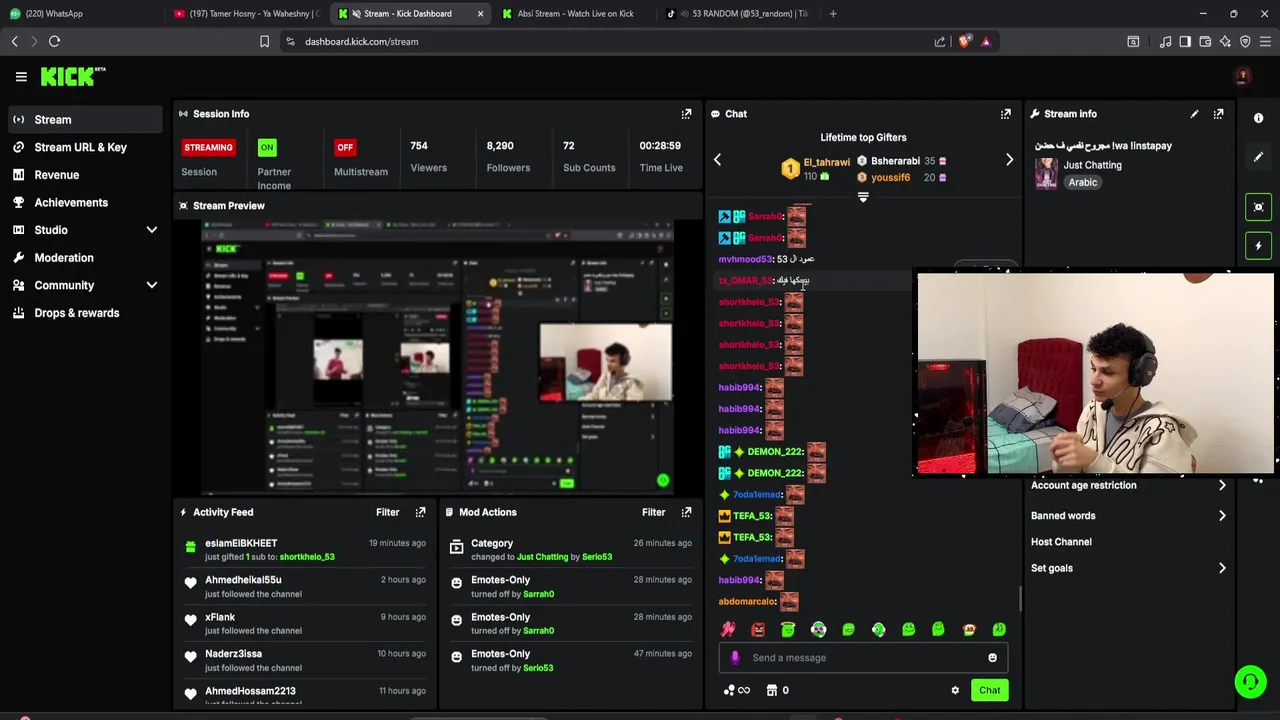Open the hamburger menu beside the Kick logo

21,76
